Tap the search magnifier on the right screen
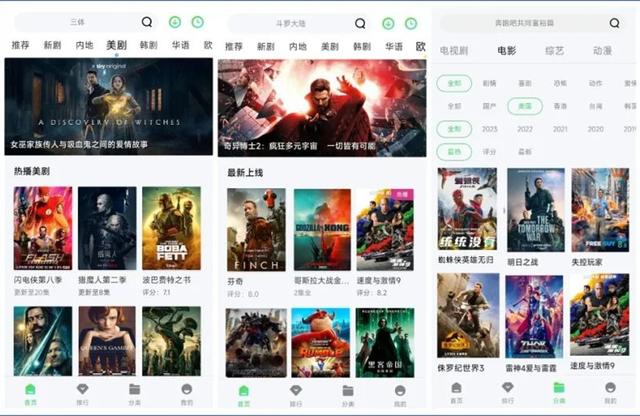The image size is (640, 416). pyautogui.click(x=614, y=23)
